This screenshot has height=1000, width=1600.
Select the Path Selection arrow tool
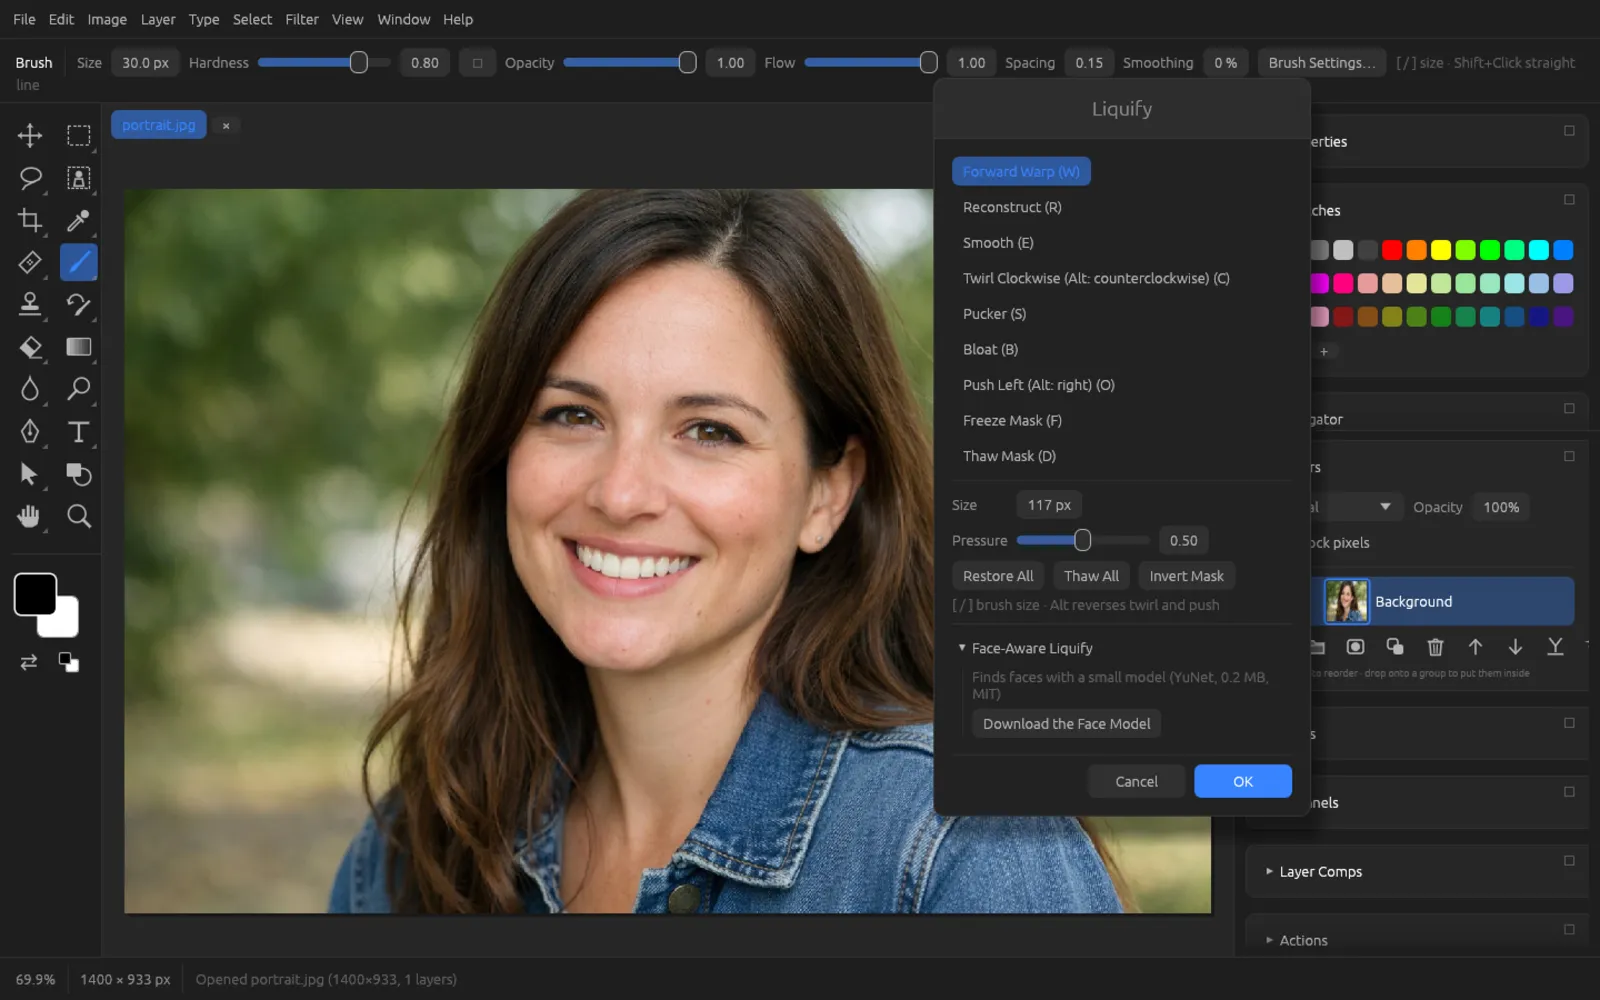point(30,474)
